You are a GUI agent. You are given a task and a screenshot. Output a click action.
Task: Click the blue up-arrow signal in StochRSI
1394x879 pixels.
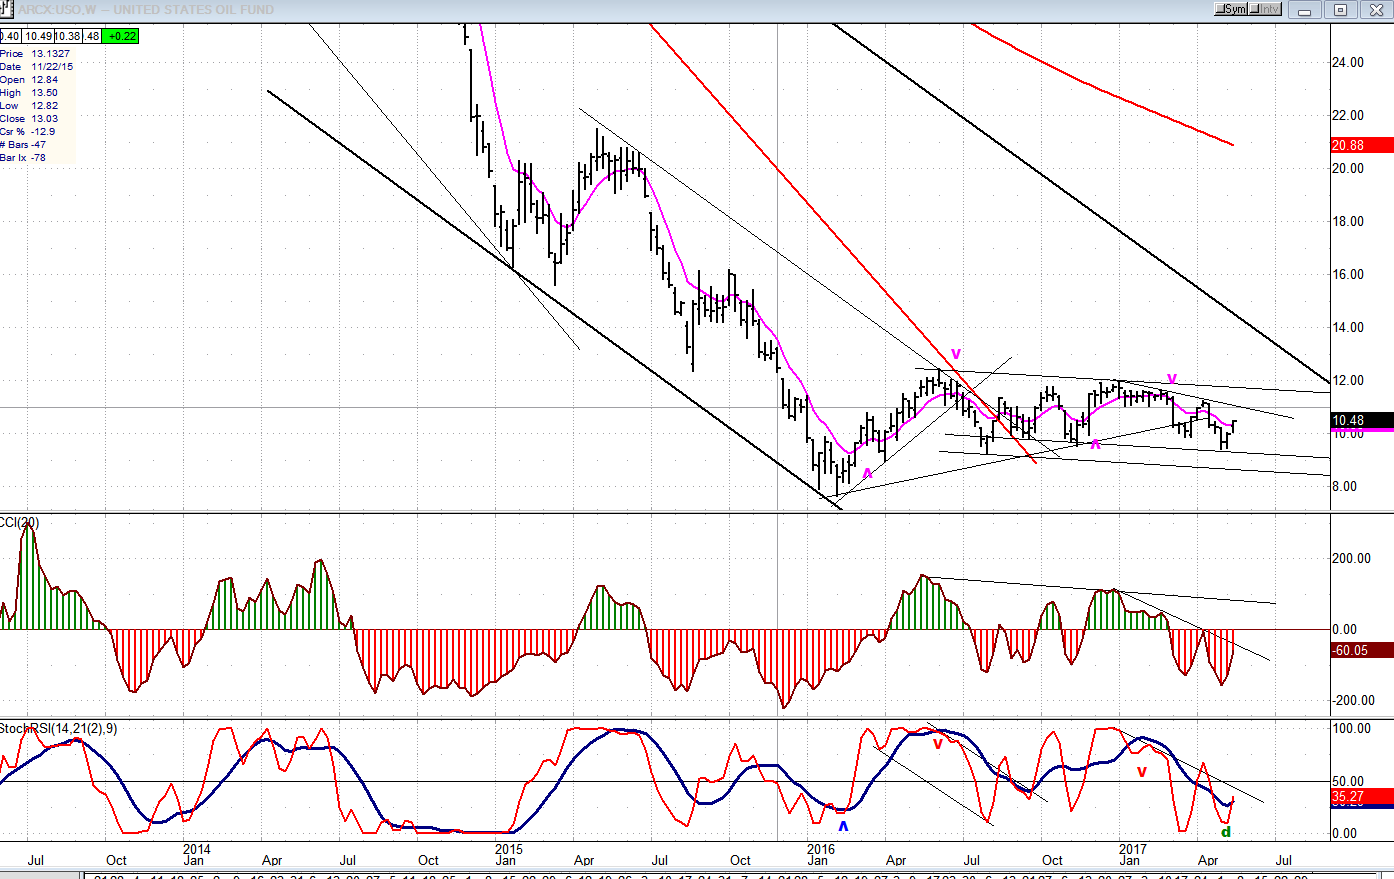click(x=843, y=826)
